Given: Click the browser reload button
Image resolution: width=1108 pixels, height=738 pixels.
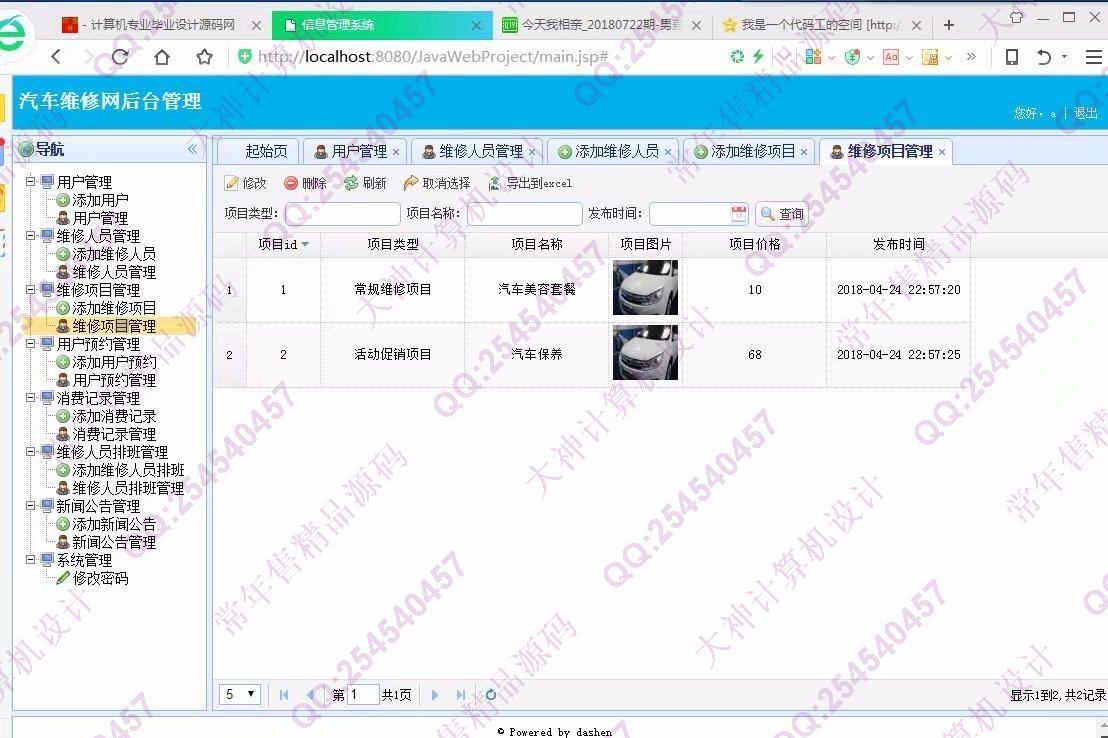Looking at the screenshot, I should (x=119, y=57).
